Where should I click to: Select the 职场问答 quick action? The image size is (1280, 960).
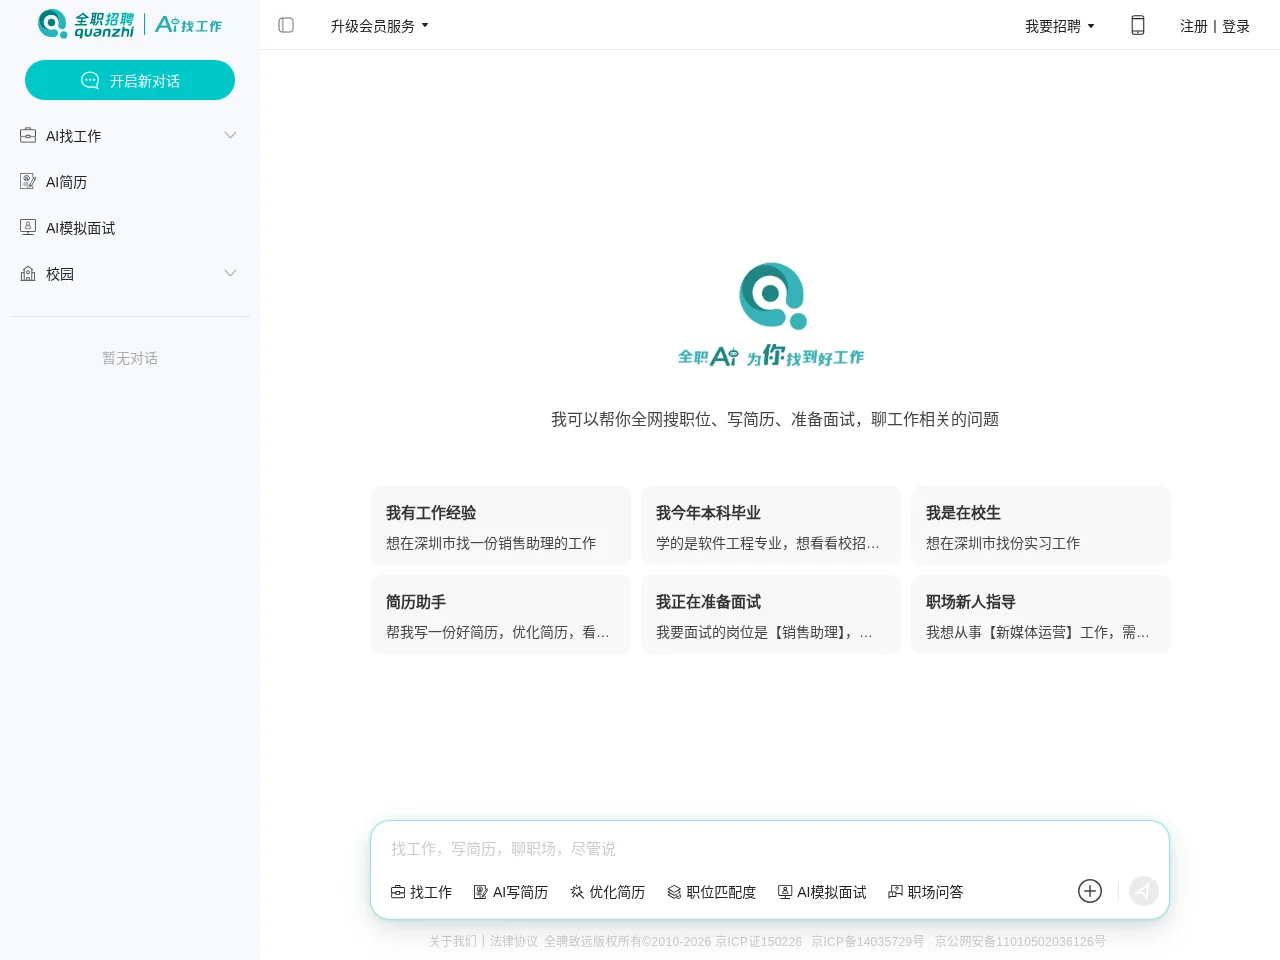[x=926, y=892]
